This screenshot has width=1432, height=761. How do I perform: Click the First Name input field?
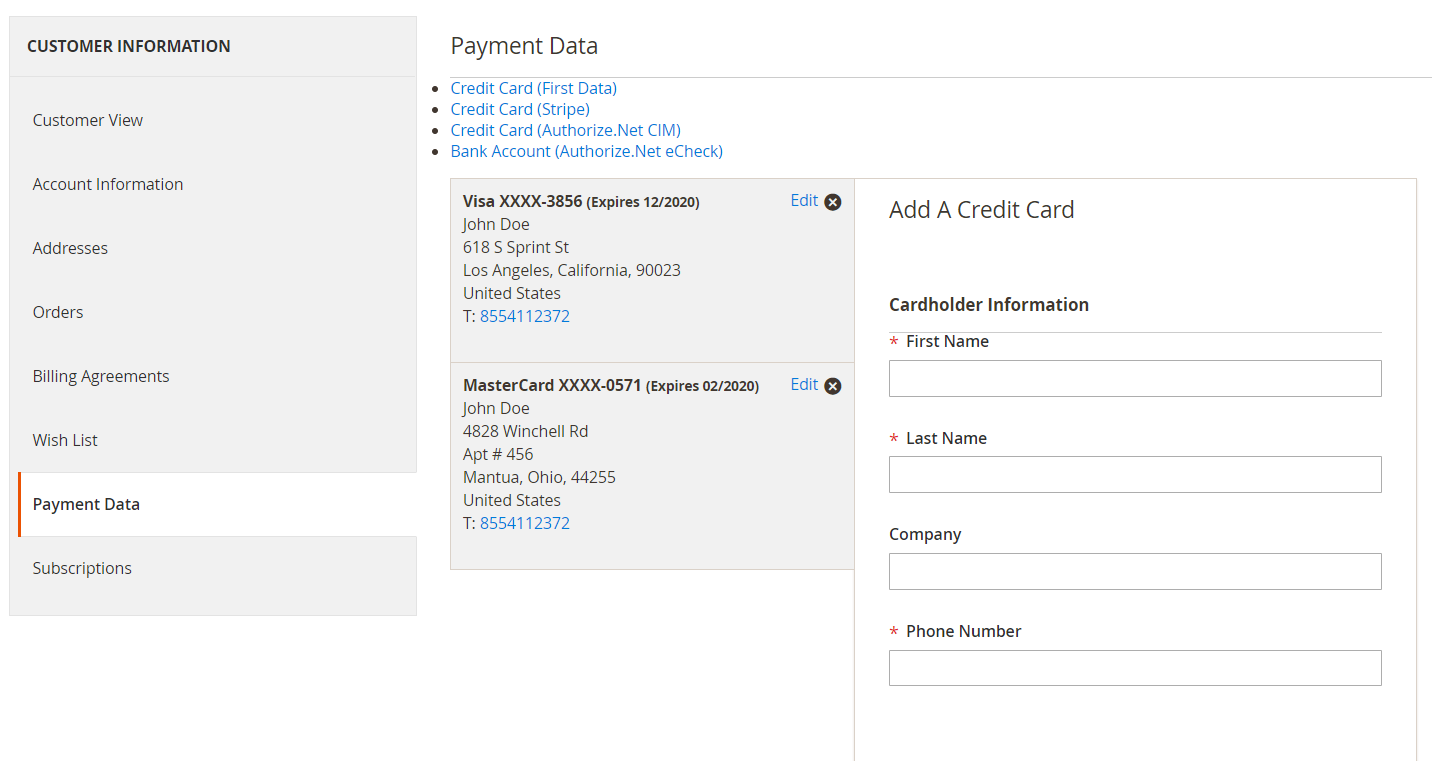coord(1135,379)
